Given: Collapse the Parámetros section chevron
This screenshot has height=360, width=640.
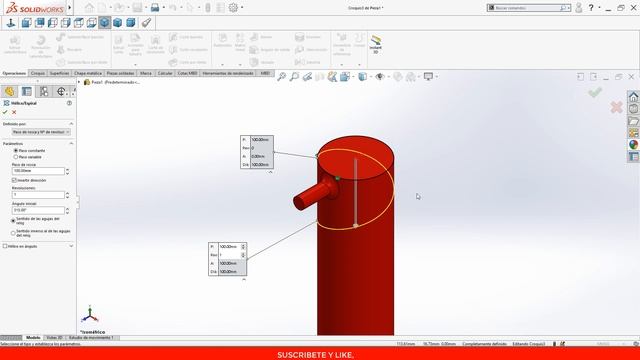Looking at the screenshot, I should (x=71, y=144).
